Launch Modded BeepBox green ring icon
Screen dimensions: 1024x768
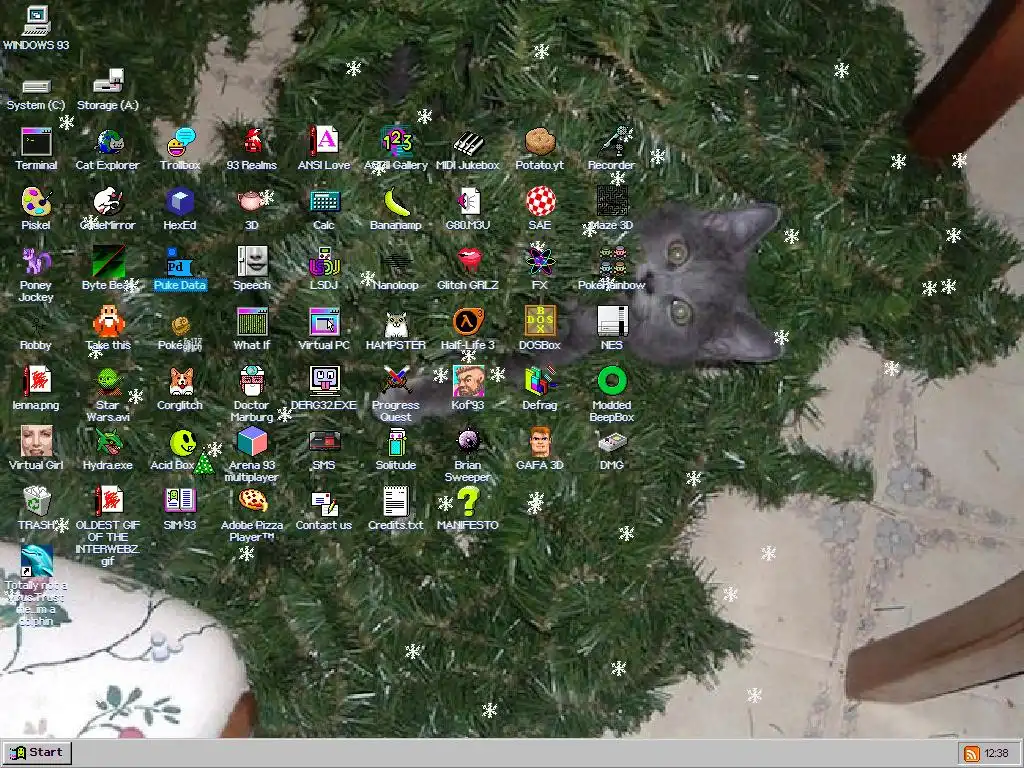coord(612,381)
